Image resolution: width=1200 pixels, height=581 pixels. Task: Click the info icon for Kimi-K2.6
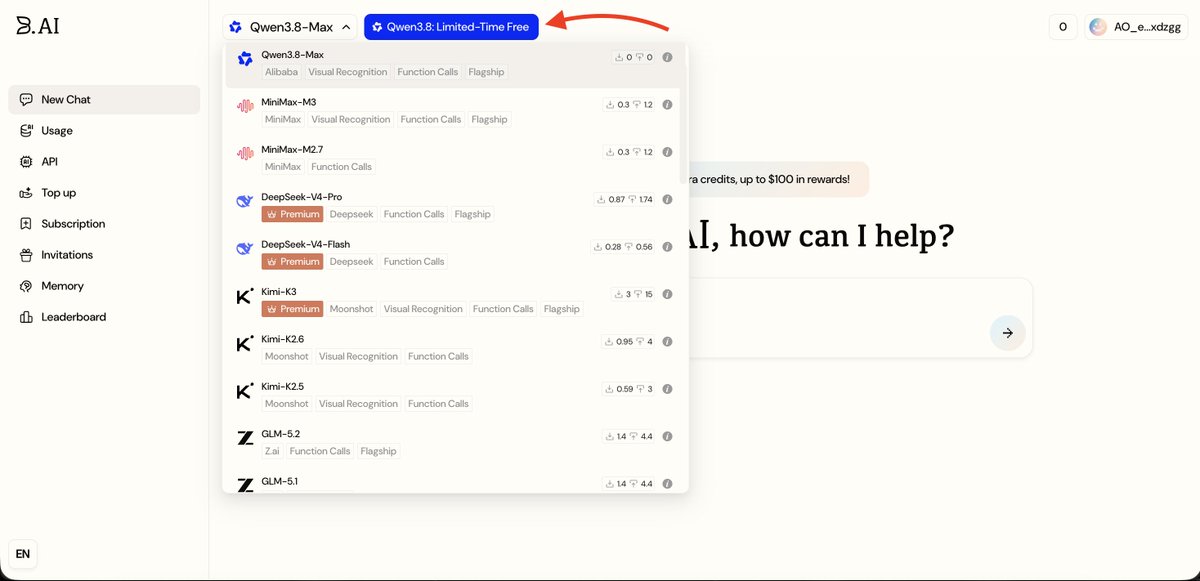click(x=667, y=341)
